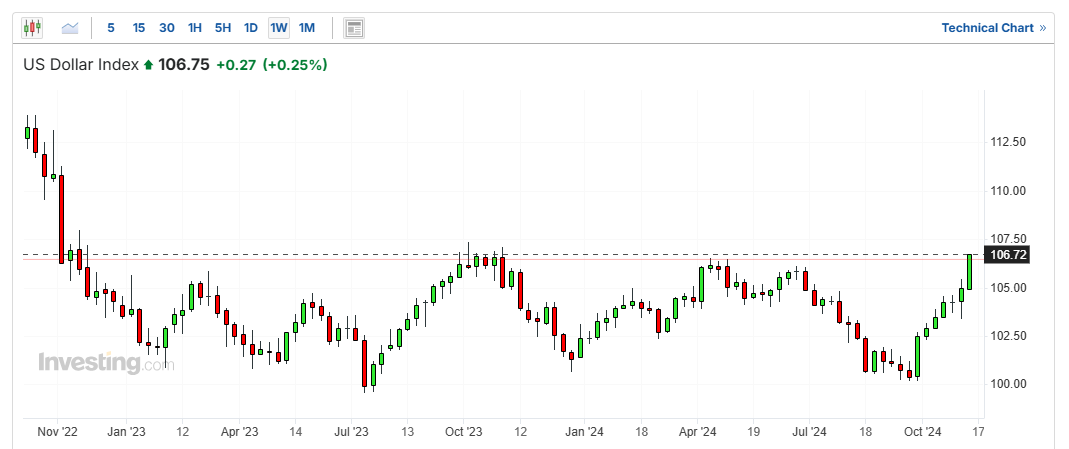This screenshot has width=1069, height=449.
Task: Click the Nov '22 axis label
Action: click(x=58, y=432)
